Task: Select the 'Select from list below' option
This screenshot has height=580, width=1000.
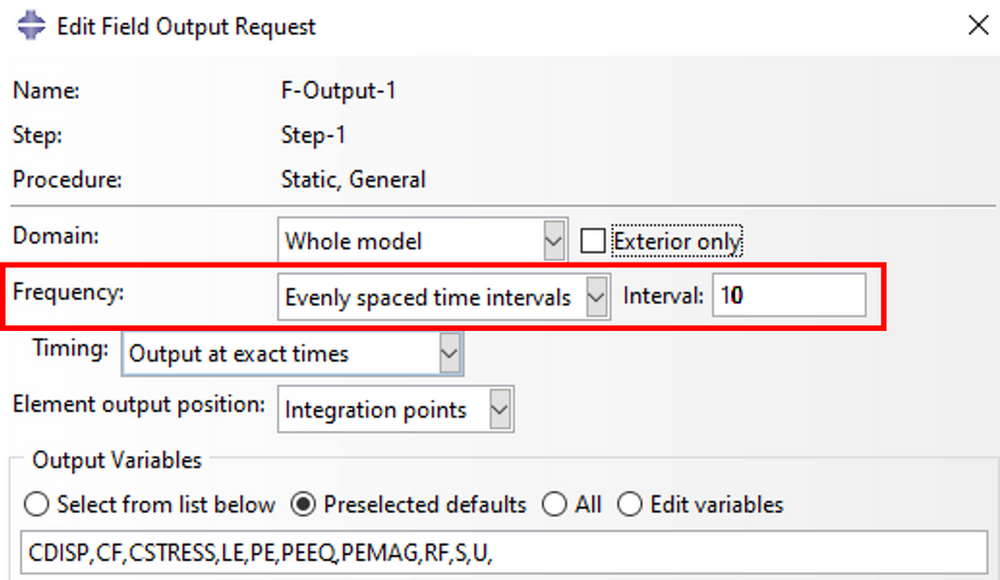Action: pos(36,505)
